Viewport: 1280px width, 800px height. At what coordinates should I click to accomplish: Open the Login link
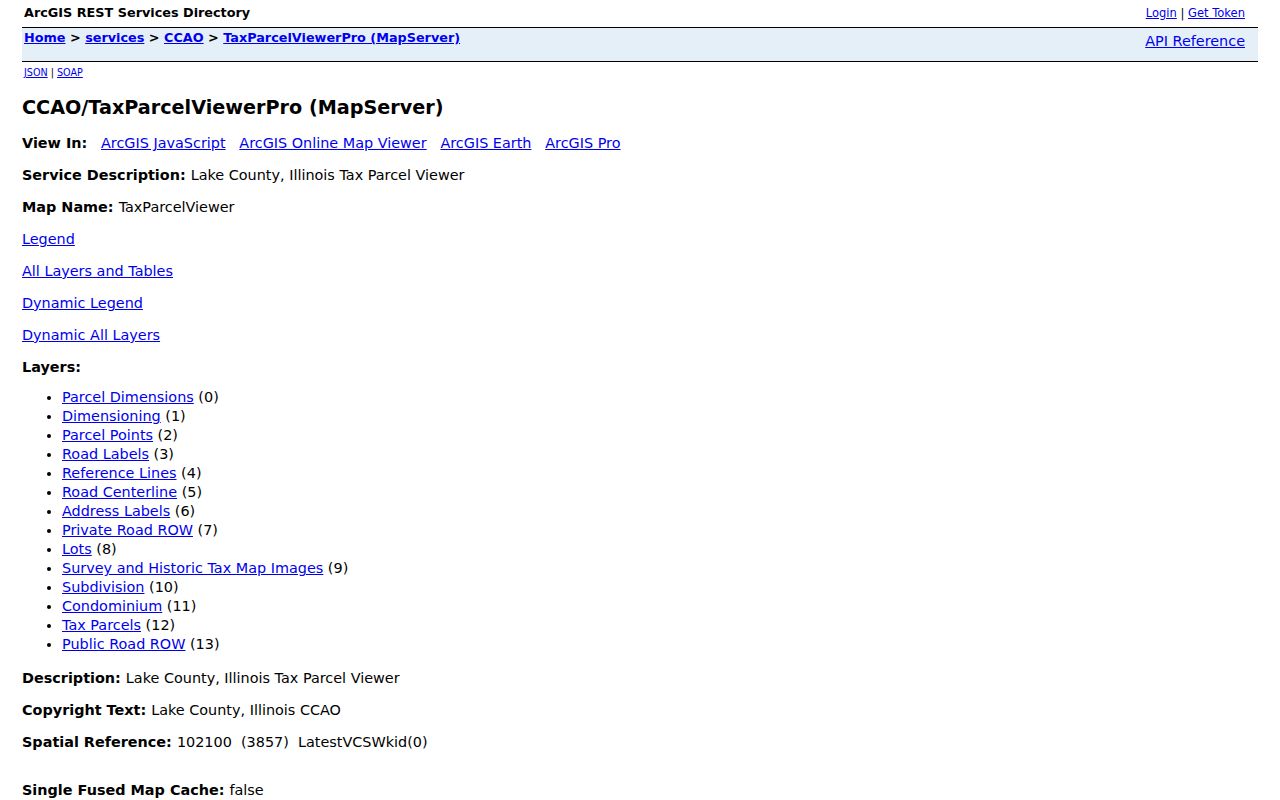pyautogui.click(x=1161, y=13)
